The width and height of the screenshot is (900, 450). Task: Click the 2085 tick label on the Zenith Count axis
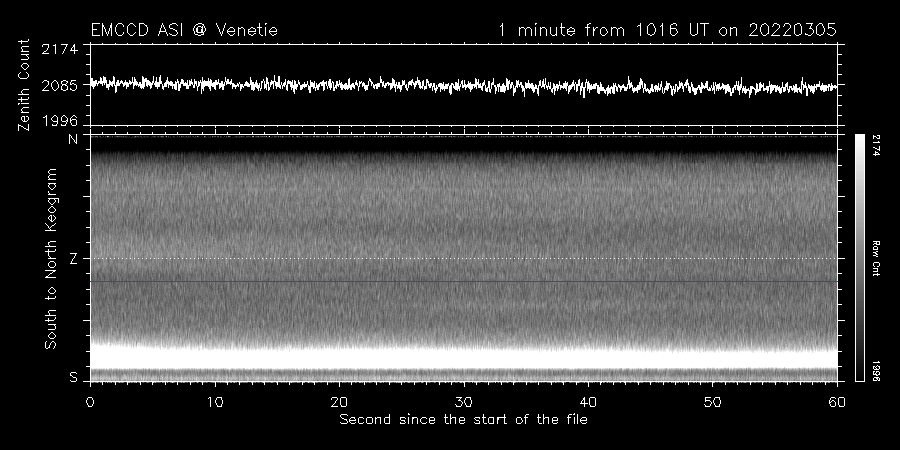pyautogui.click(x=59, y=86)
